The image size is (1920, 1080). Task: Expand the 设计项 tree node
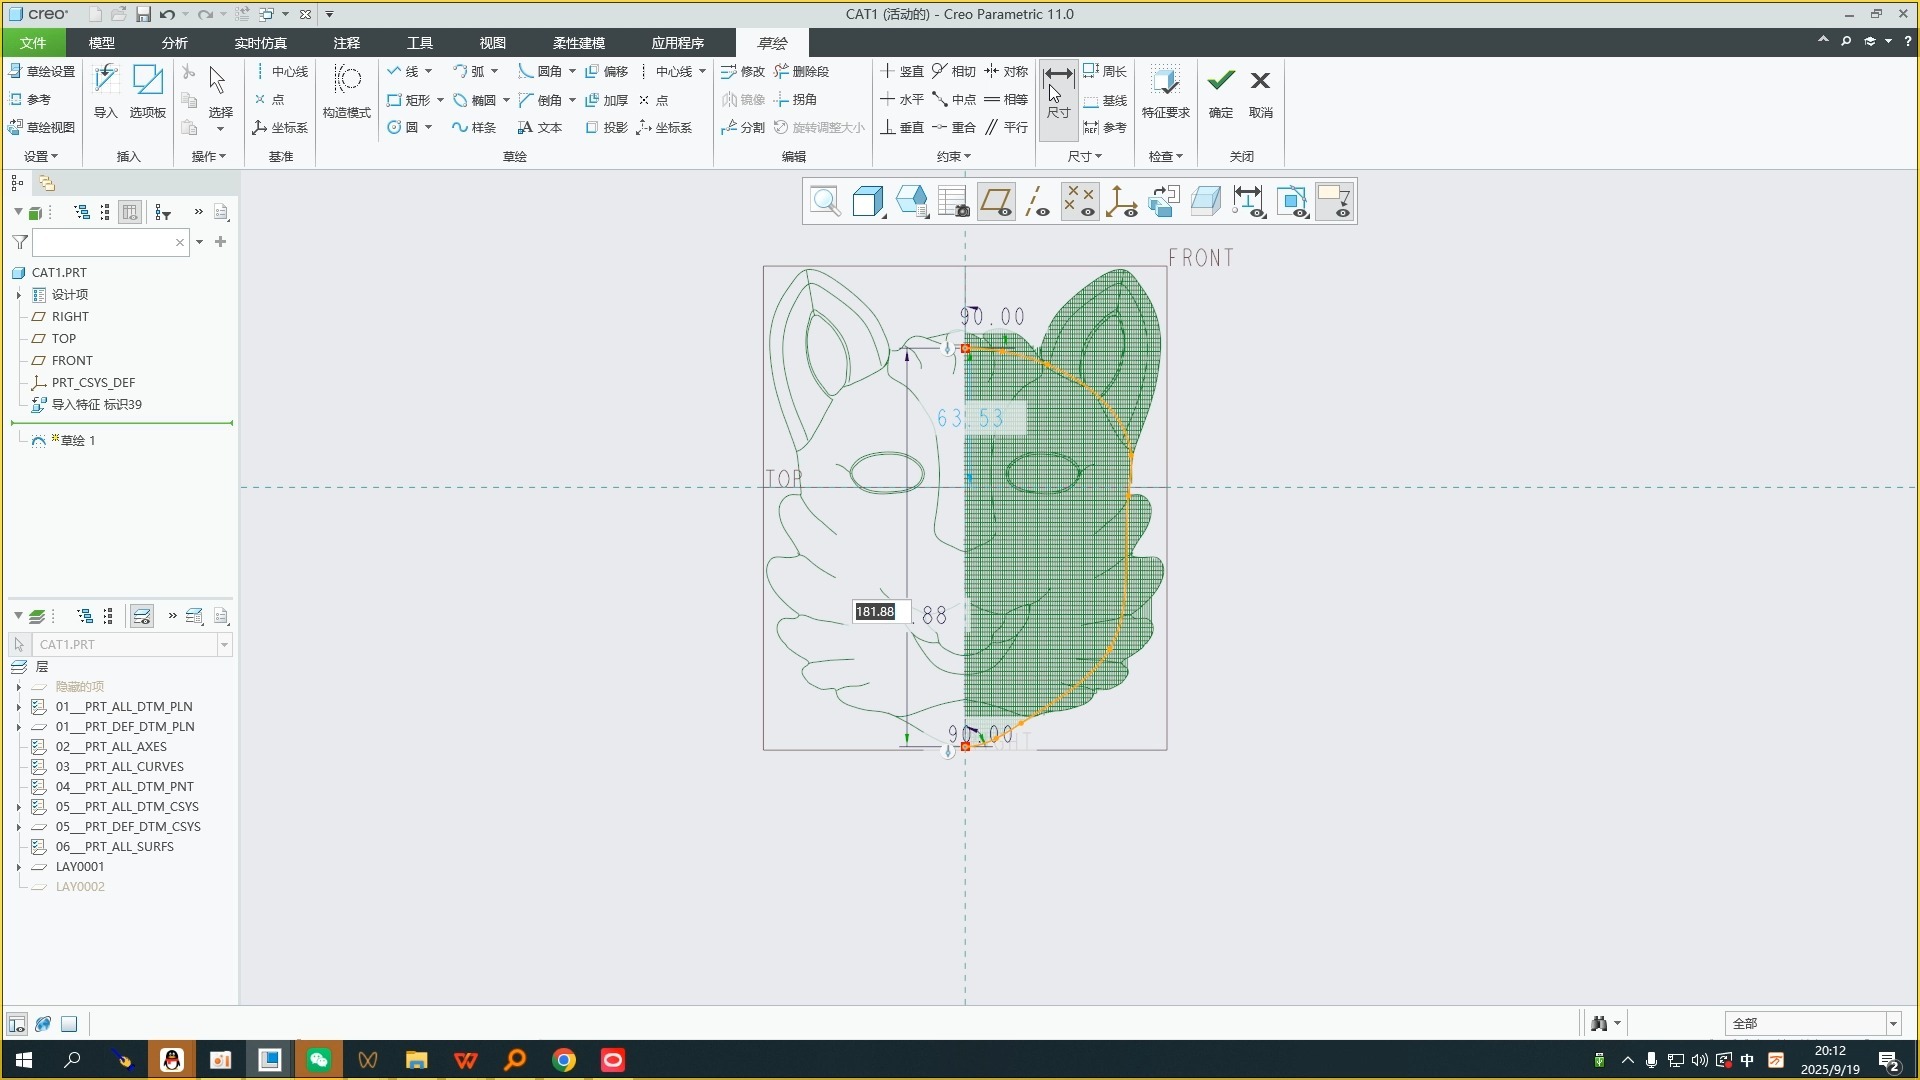pos(18,295)
